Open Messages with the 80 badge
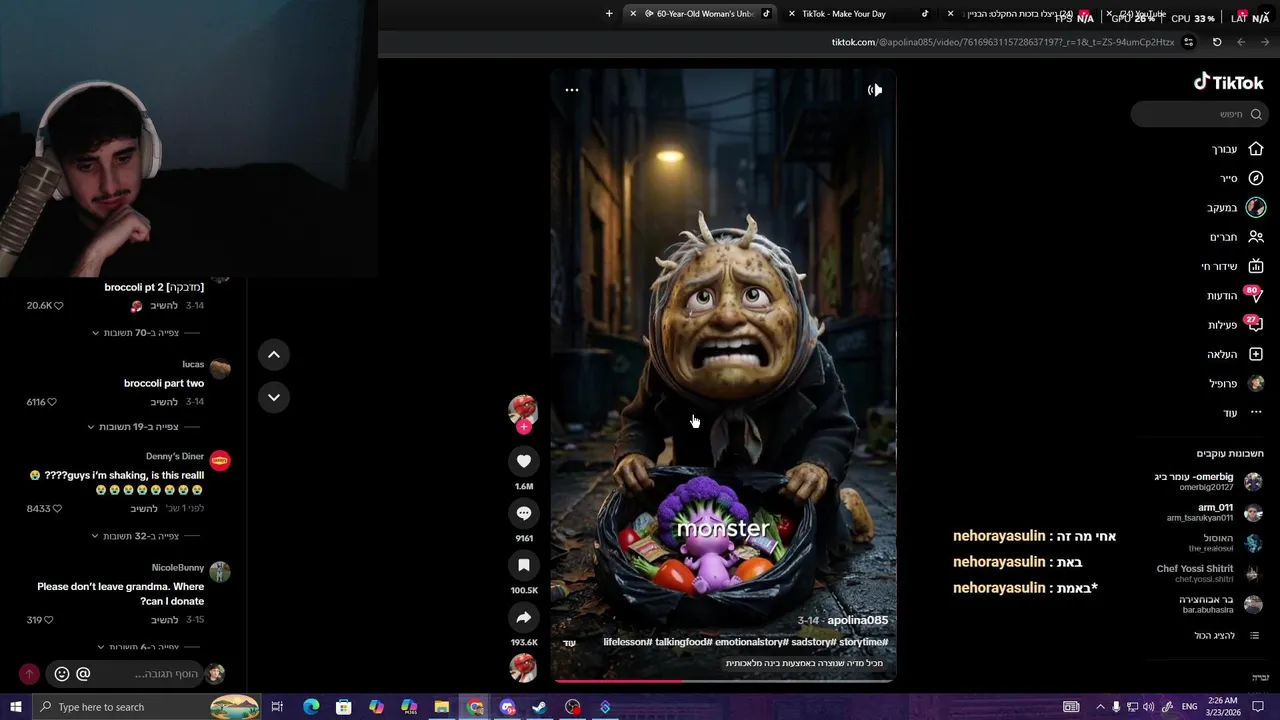Image resolution: width=1280 pixels, height=720 pixels. tap(1254, 295)
